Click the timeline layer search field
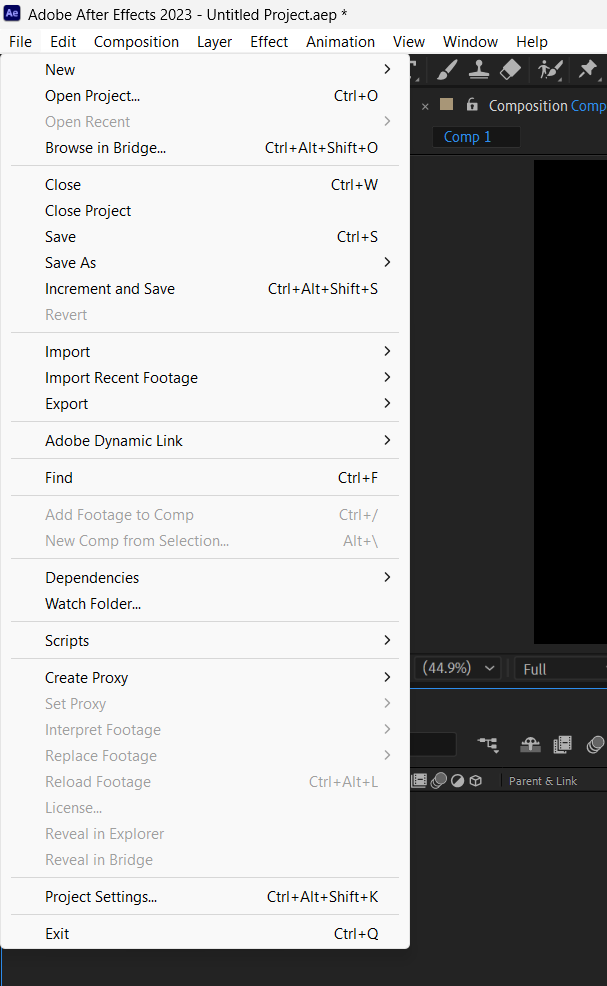Viewport: 607px width, 986px height. click(433, 745)
